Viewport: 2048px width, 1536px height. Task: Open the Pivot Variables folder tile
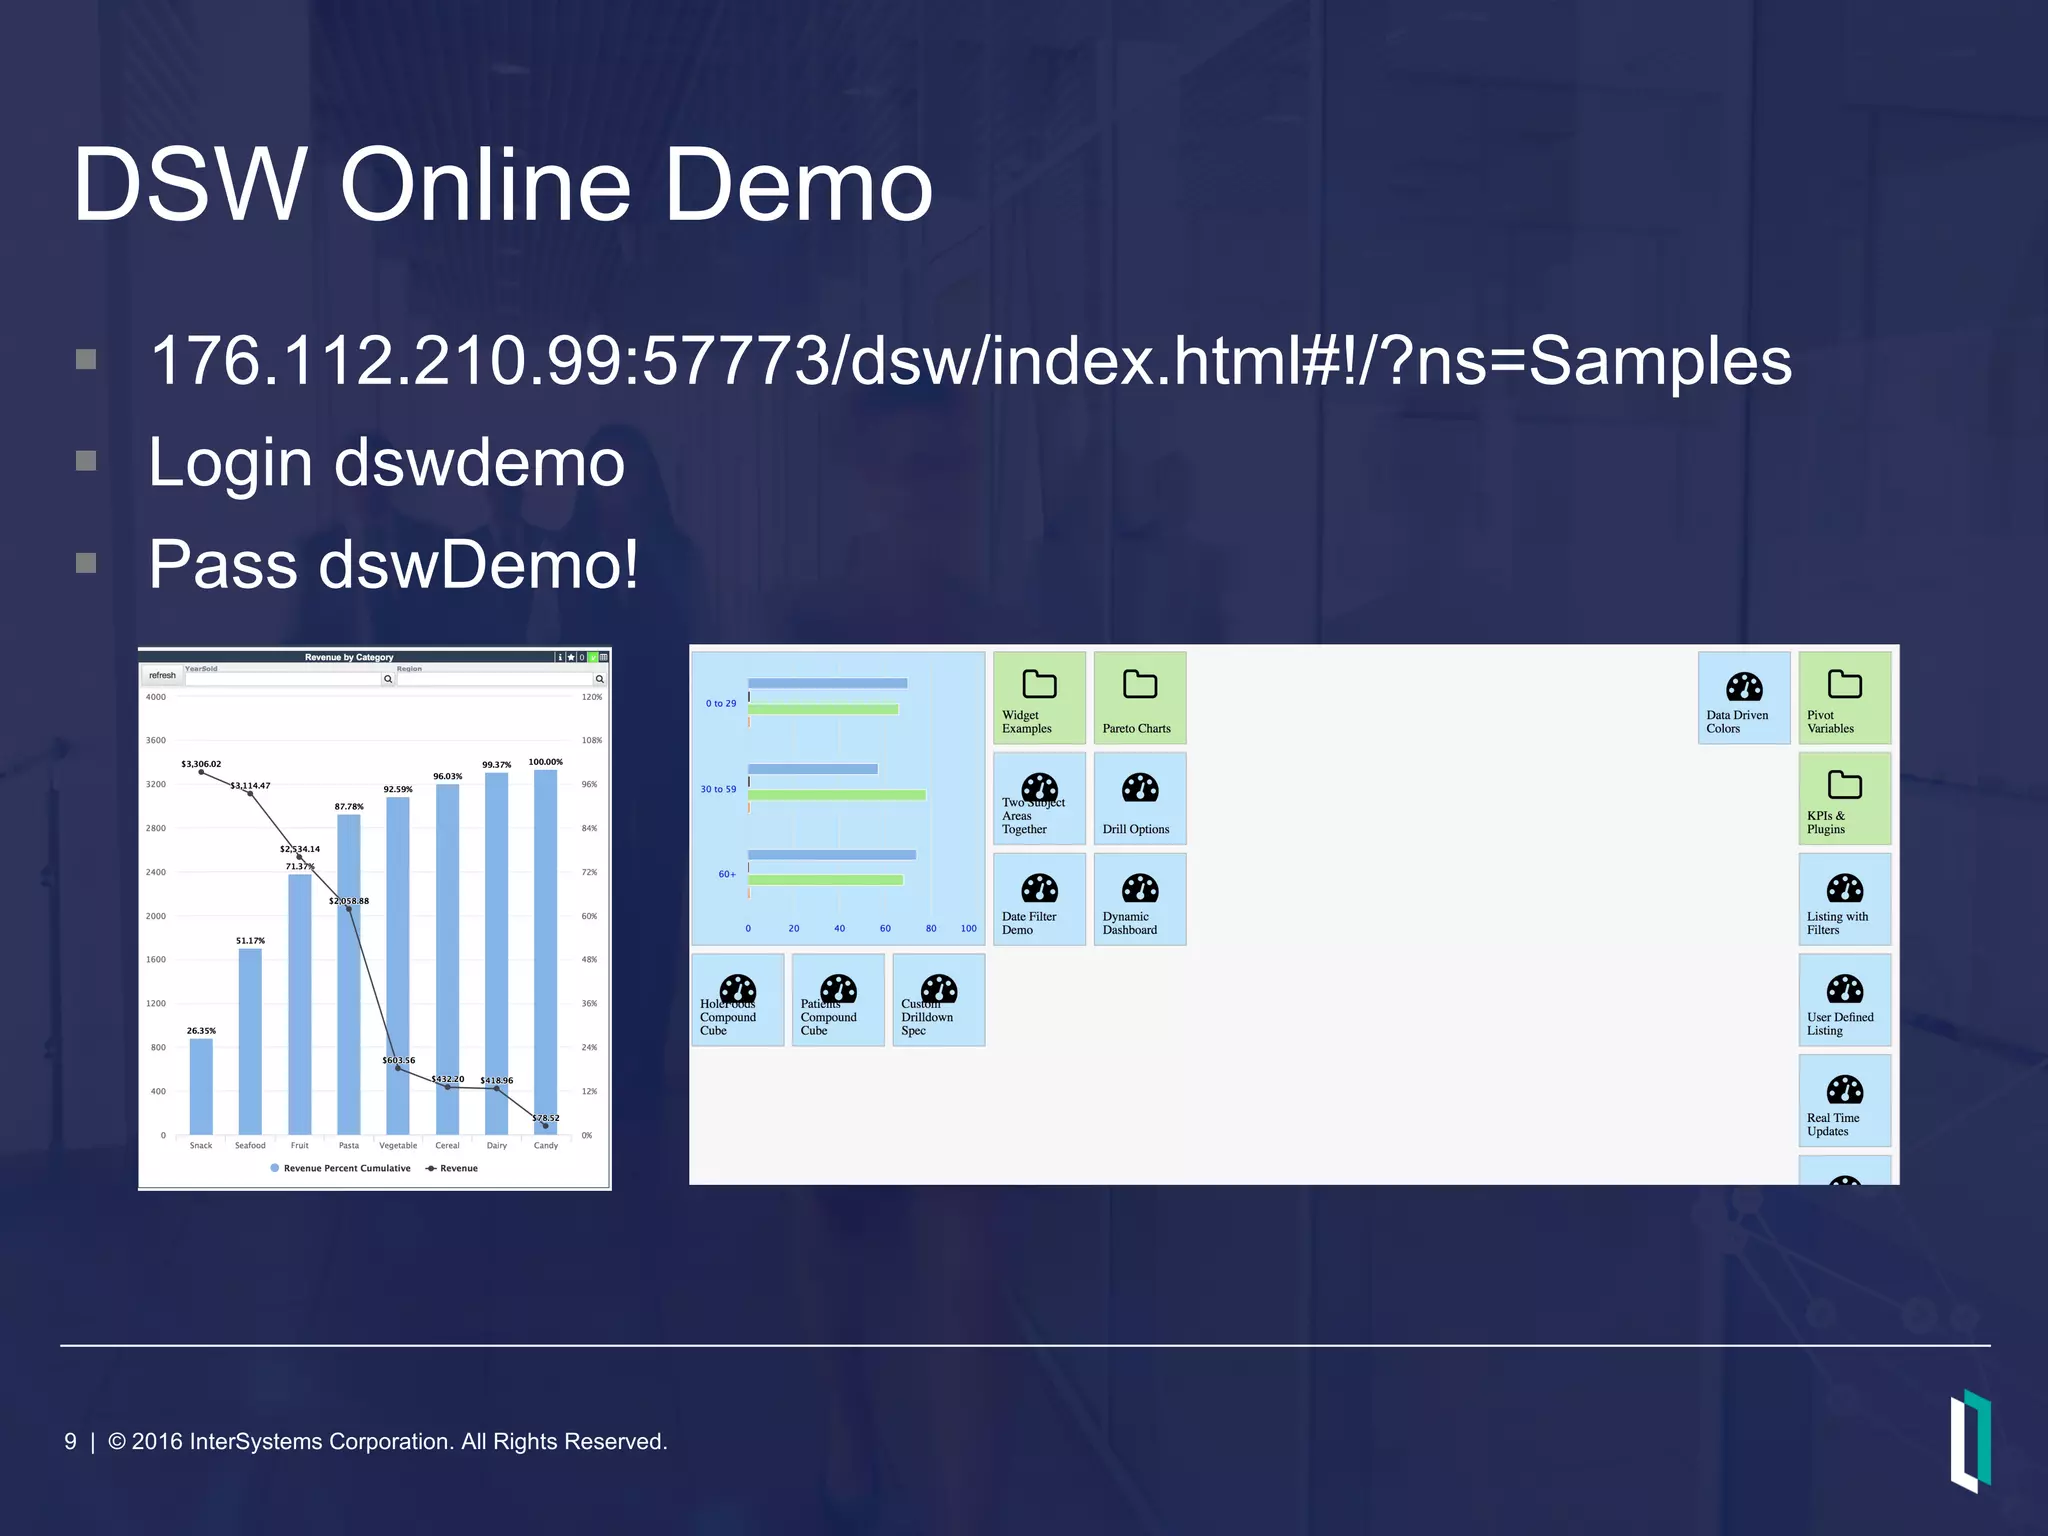coord(1845,697)
